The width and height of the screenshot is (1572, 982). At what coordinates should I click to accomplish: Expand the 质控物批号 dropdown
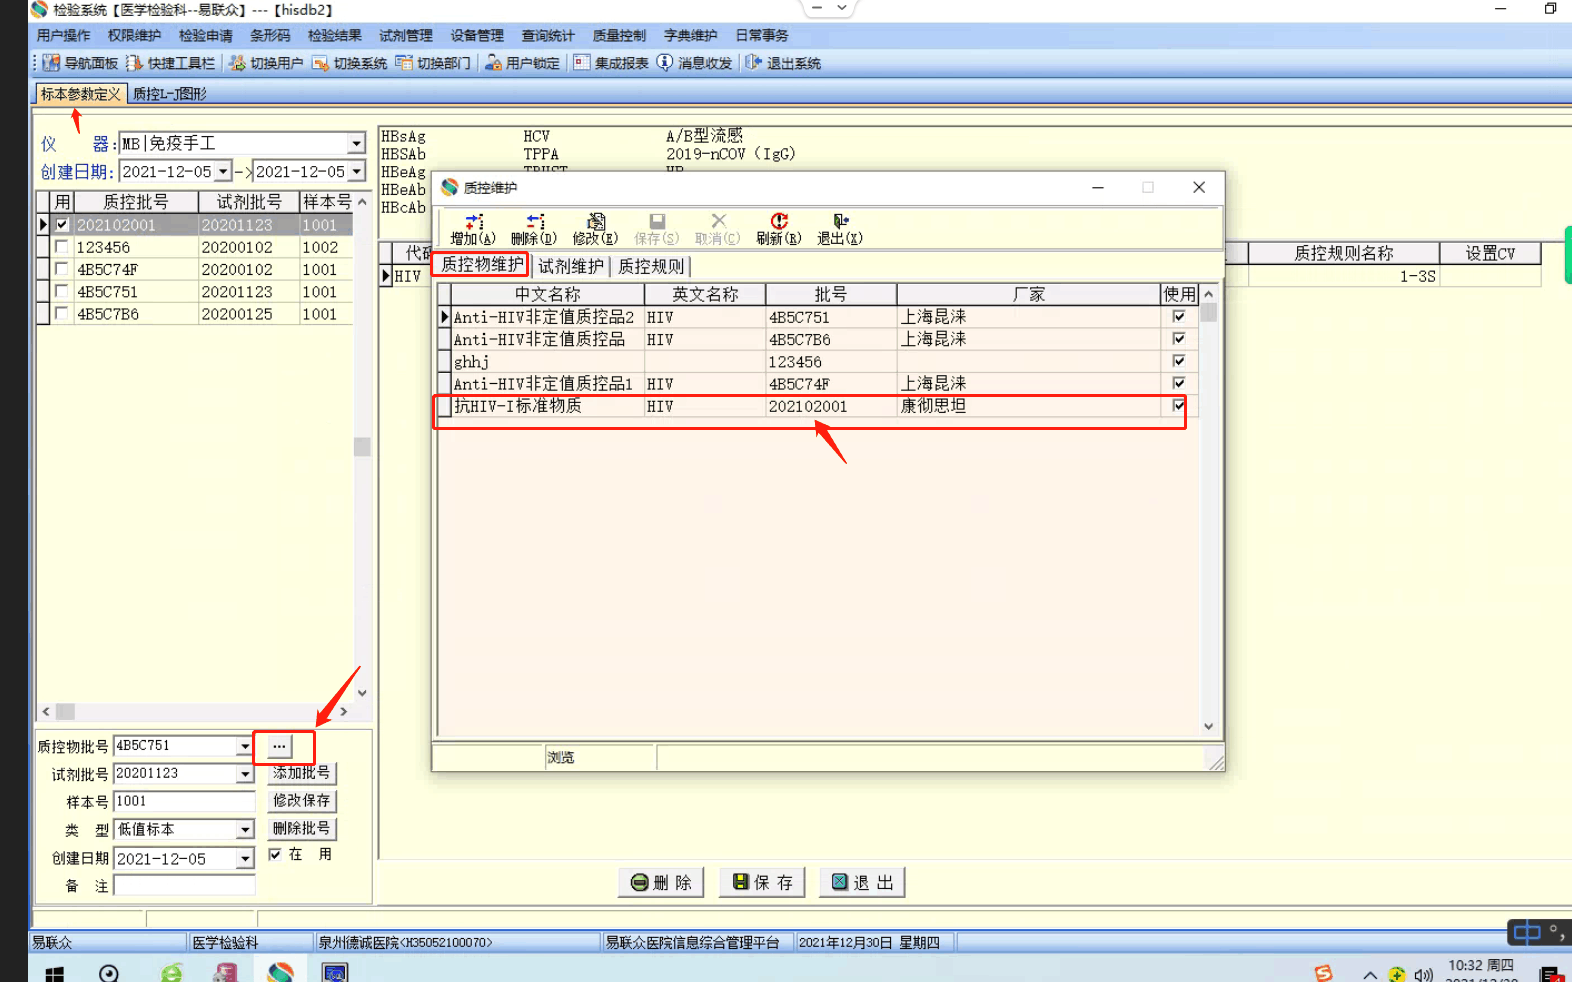pyautogui.click(x=245, y=746)
